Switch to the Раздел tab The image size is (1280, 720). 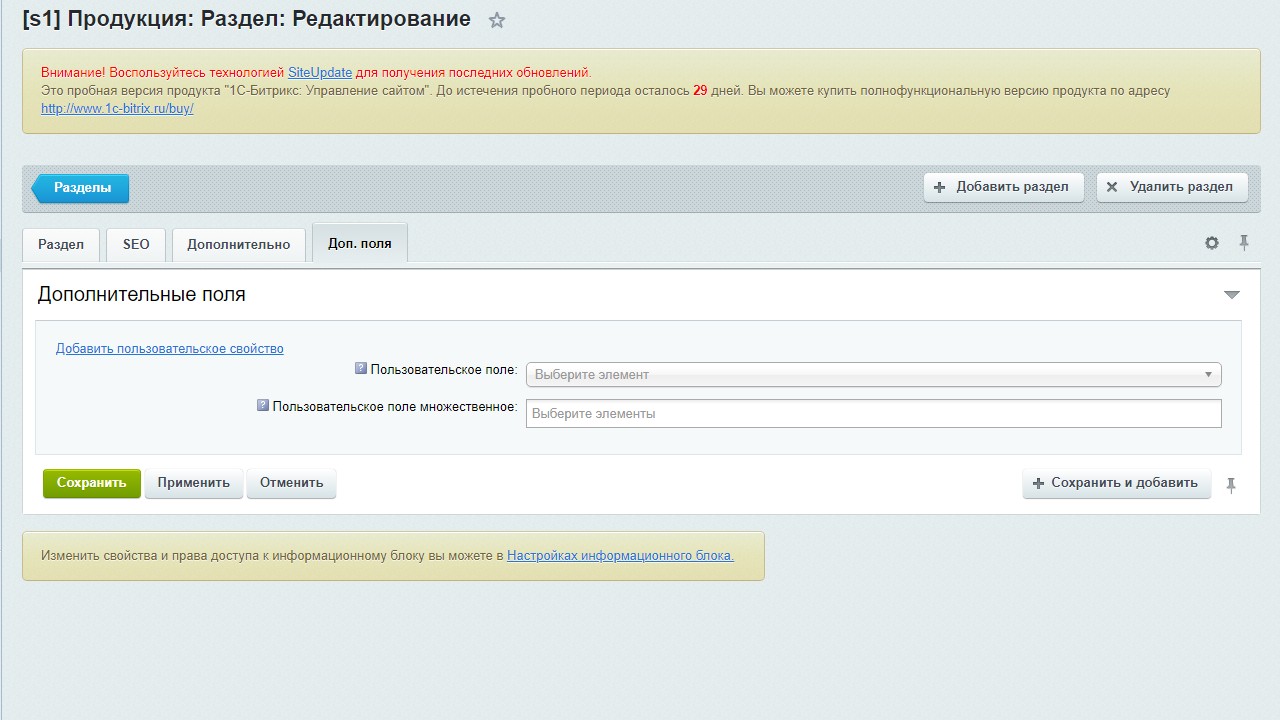tap(61, 245)
